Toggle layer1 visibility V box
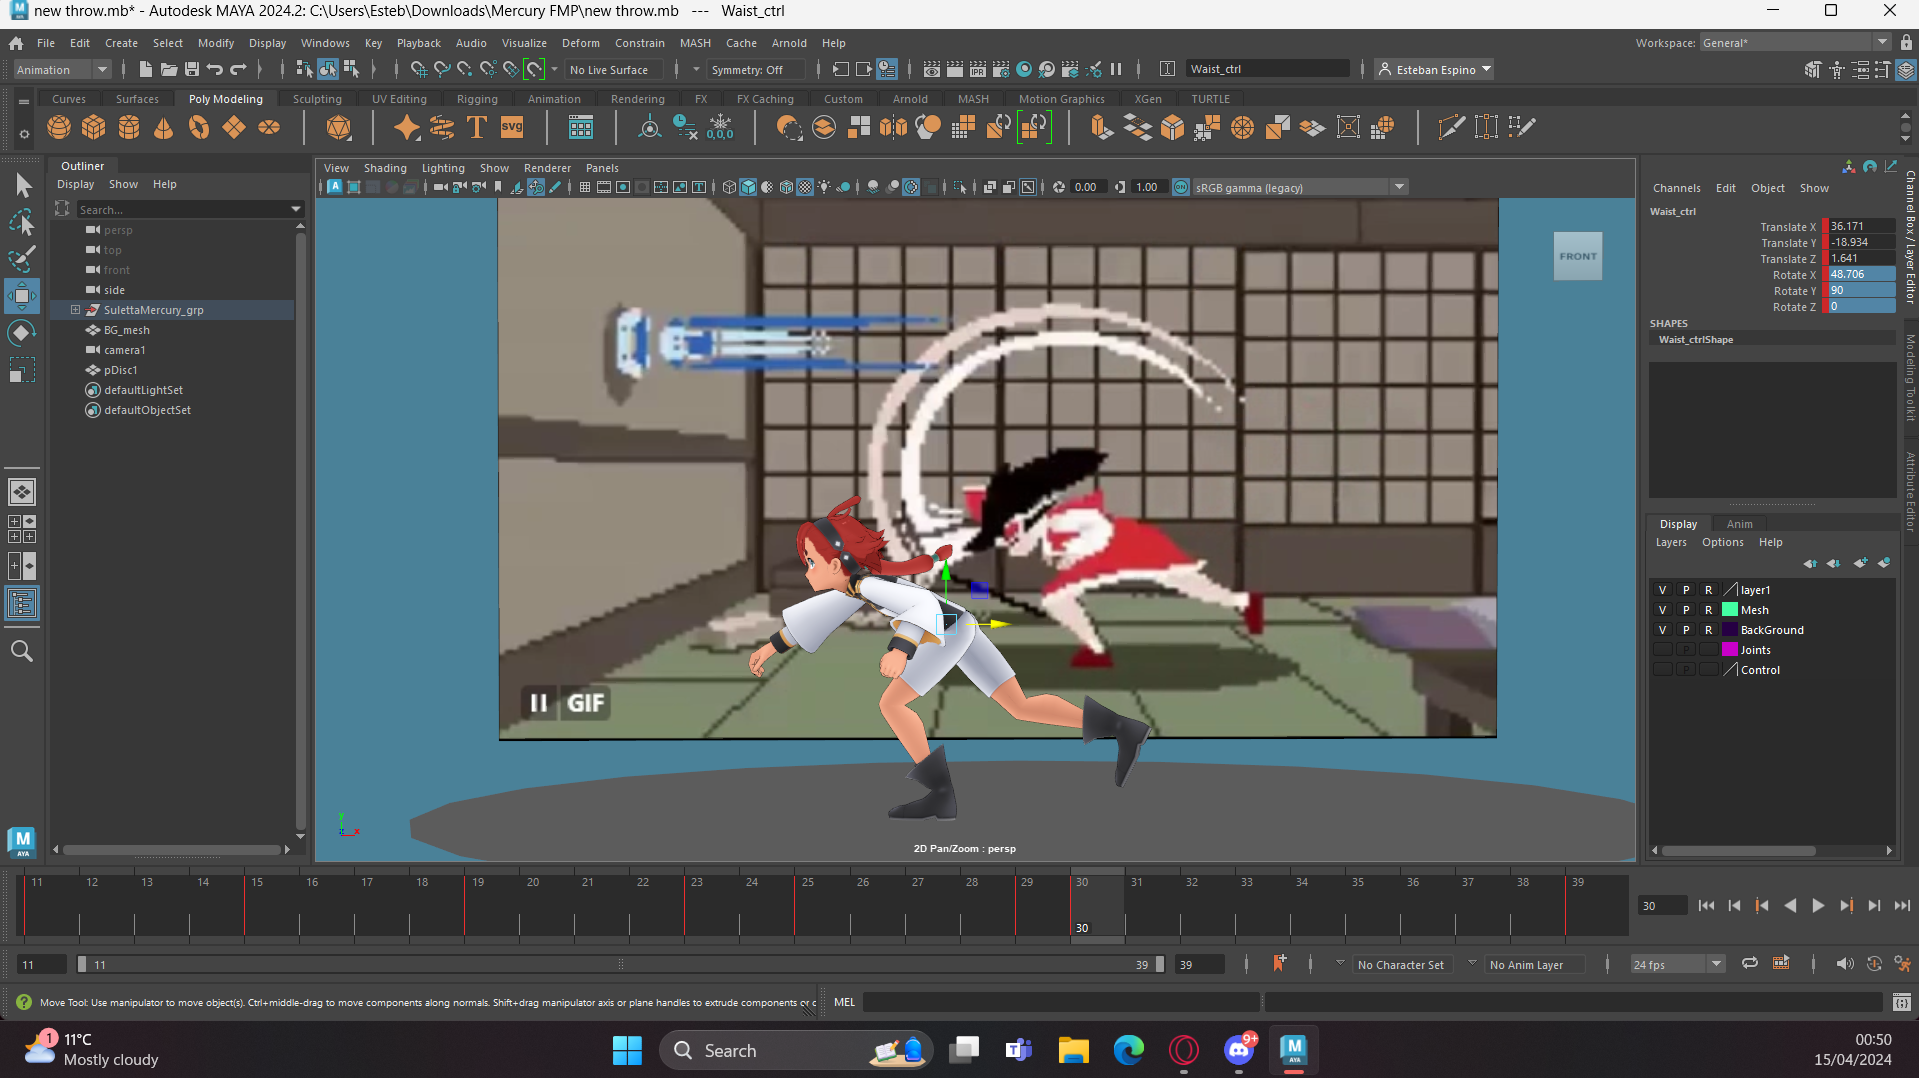Screen dimensions: 1919x1078 point(1663,590)
